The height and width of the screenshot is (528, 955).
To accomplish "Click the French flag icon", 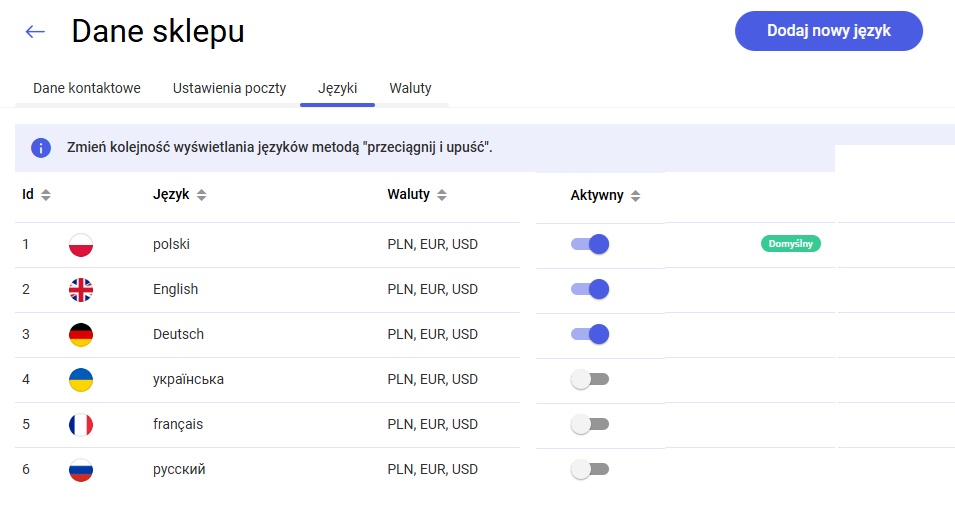I will (x=81, y=425).
